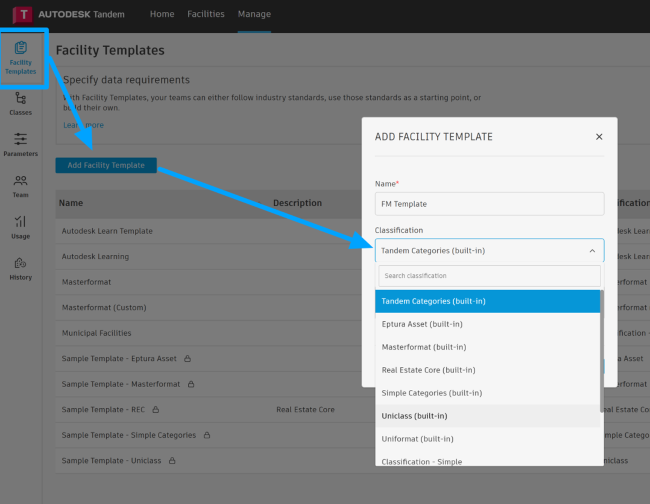The width and height of the screenshot is (650, 504).
Task: Open the Masterformat template row
Action: coord(209,282)
